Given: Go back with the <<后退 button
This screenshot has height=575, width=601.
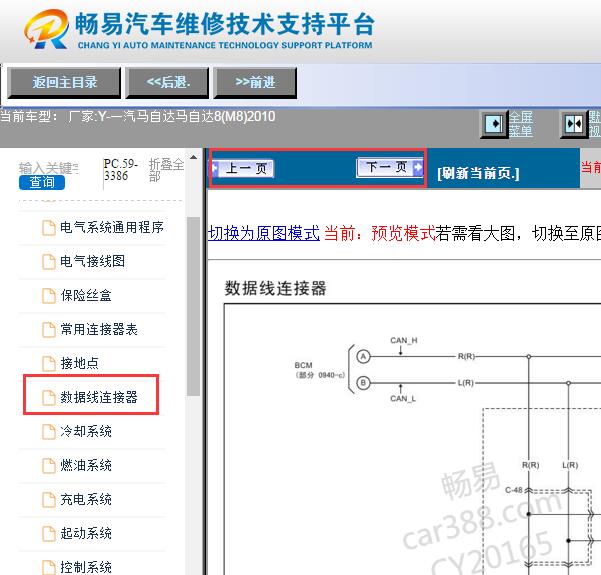Looking at the screenshot, I should 167,82.
